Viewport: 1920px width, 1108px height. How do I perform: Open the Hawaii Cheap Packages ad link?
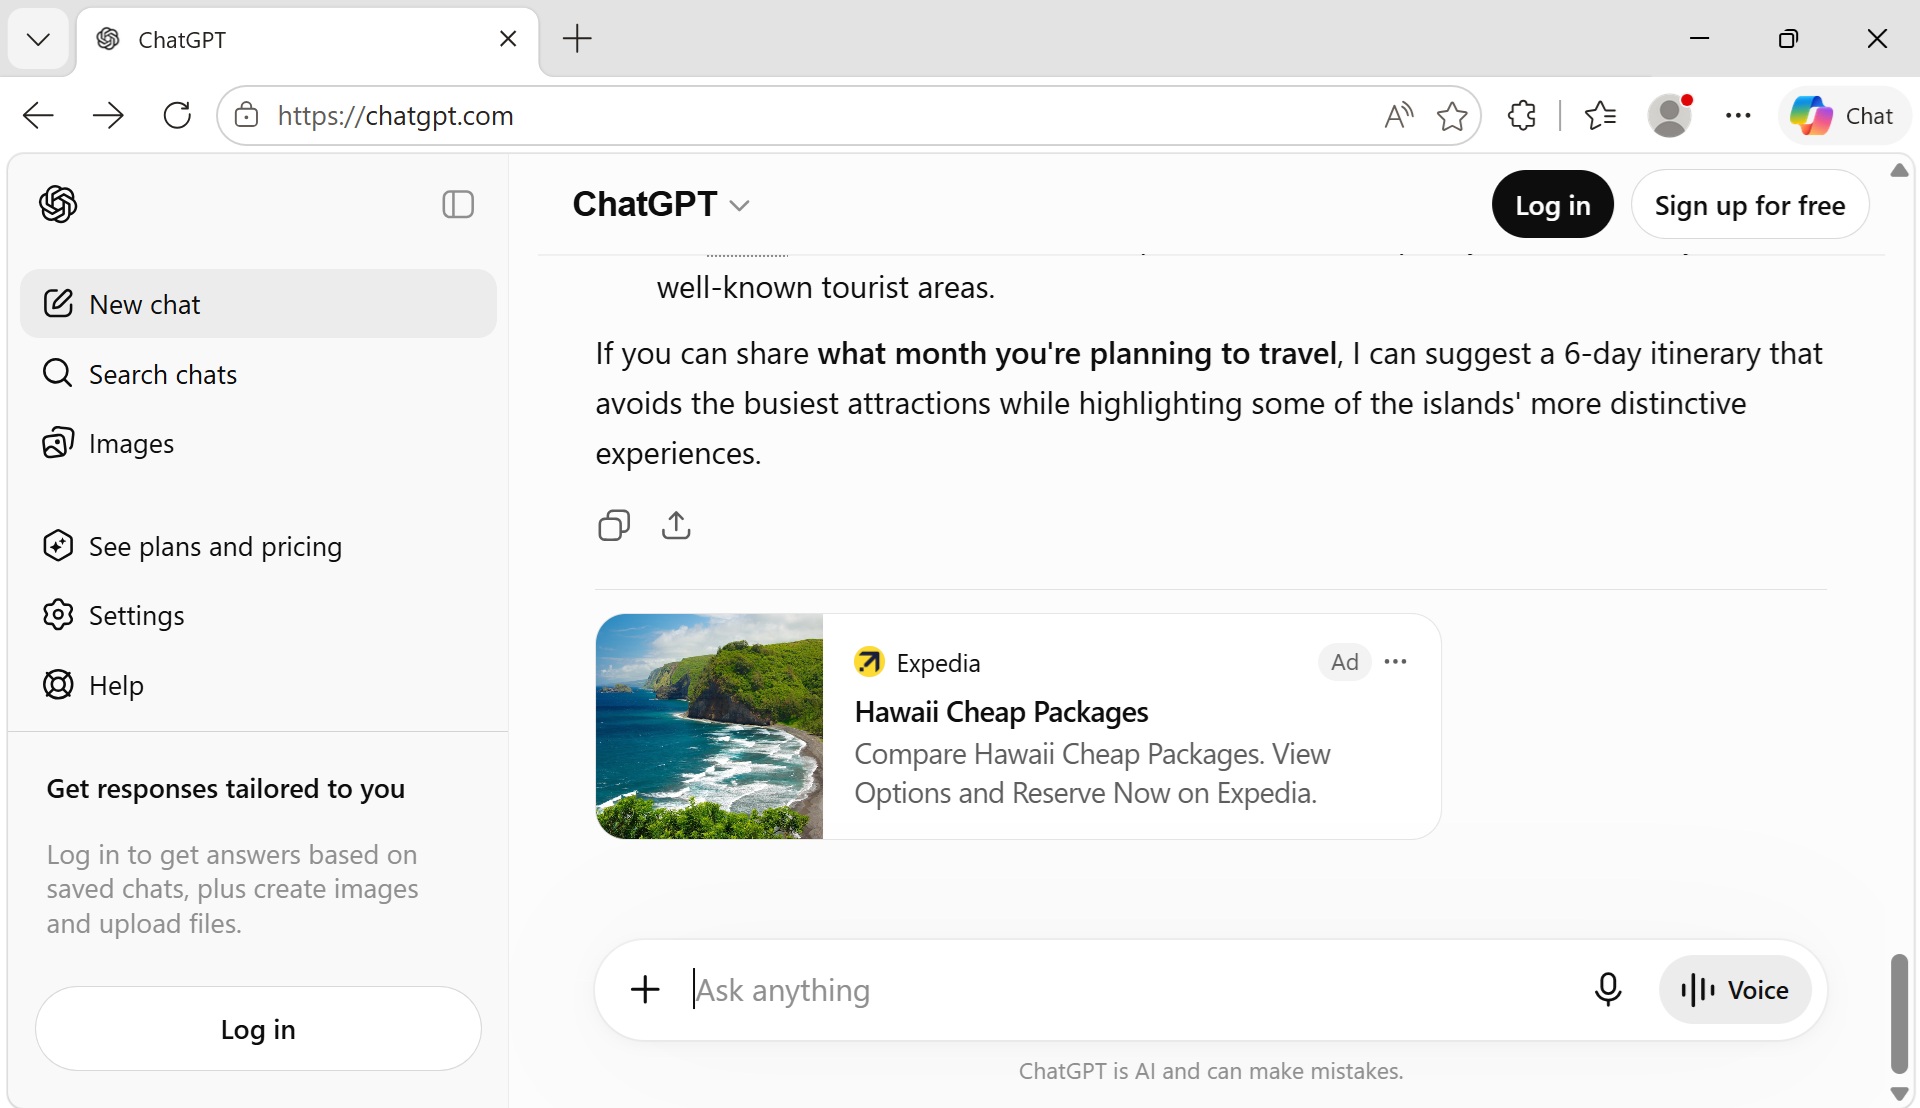point(1001,712)
